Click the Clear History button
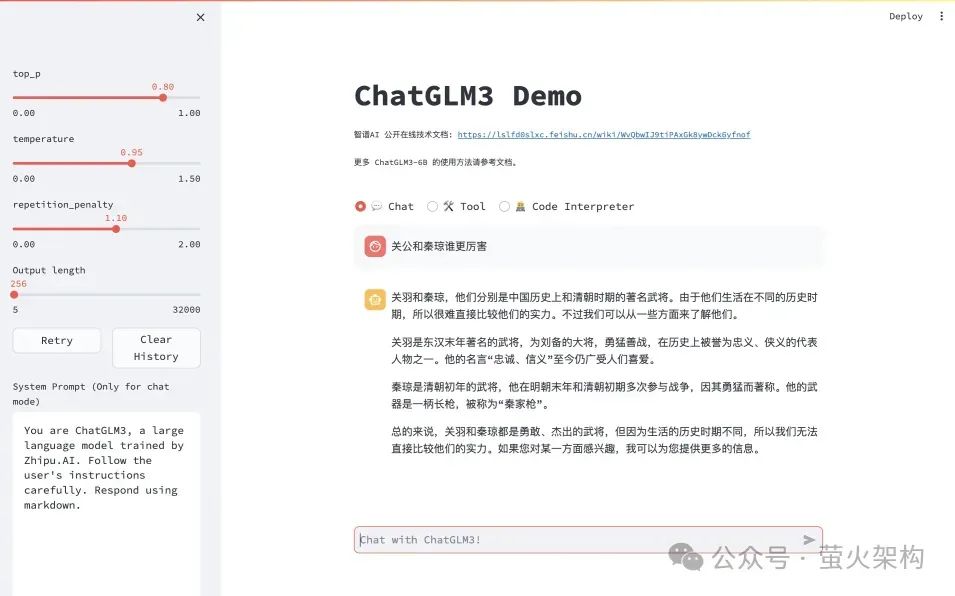The height and width of the screenshot is (596, 955). click(156, 348)
